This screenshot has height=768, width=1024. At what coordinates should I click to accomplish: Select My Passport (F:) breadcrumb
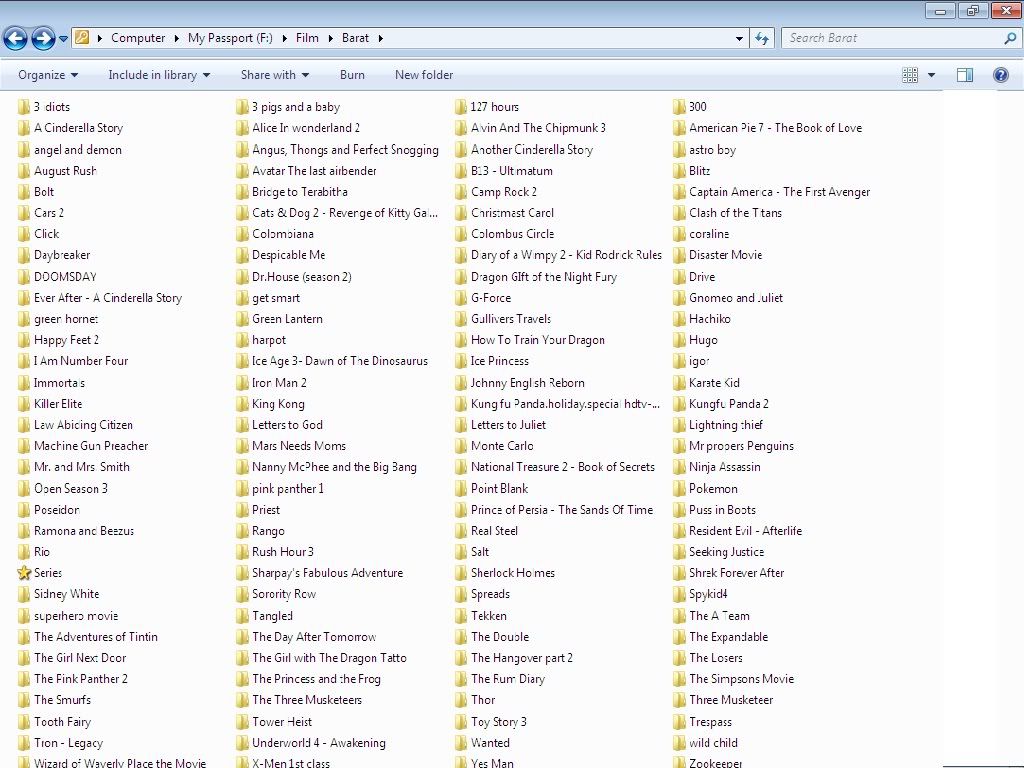click(x=230, y=38)
